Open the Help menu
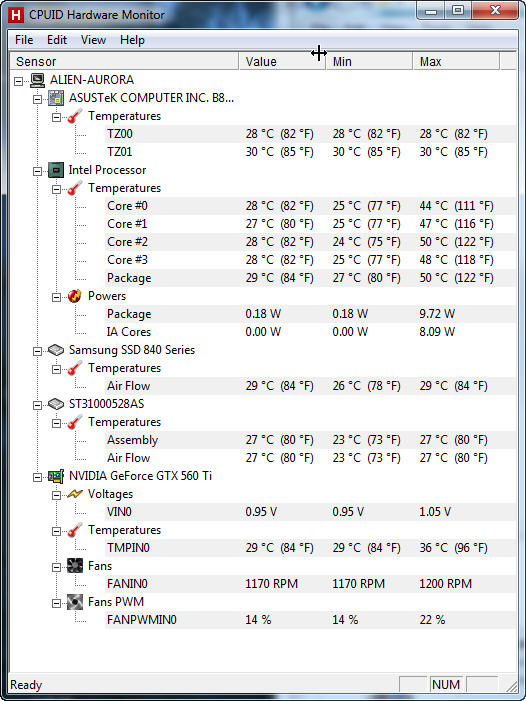This screenshot has height=701, width=526. point(132,40)
